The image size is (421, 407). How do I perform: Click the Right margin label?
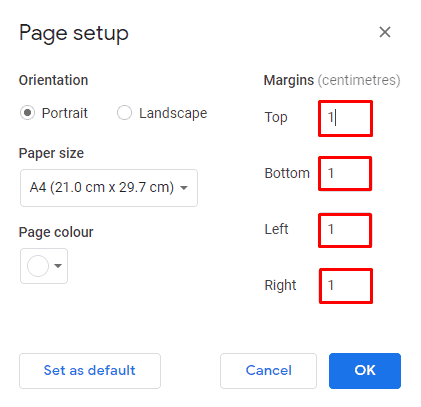[x=280, y=286]
